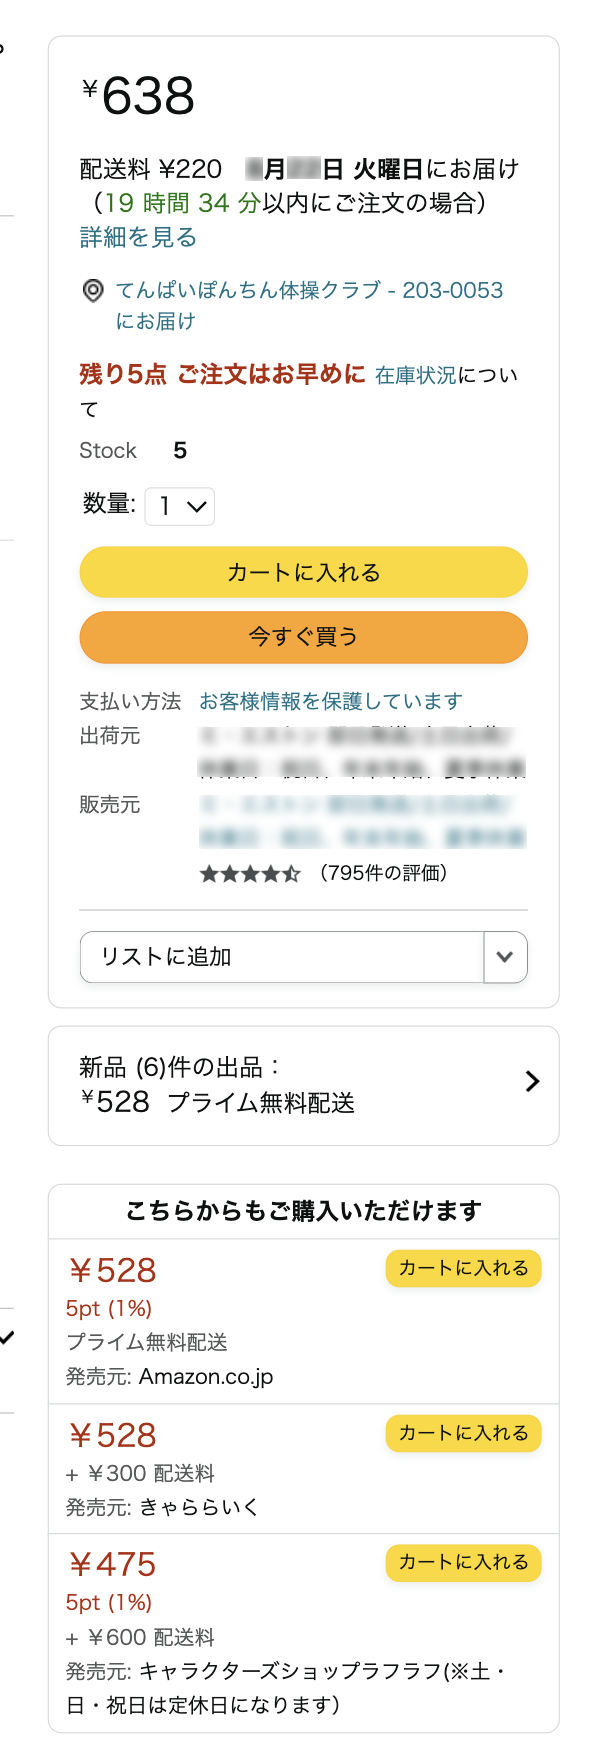Click the delivery location pin icon
The width and height of the screenshot is (608, 1764).
[92, 291]
